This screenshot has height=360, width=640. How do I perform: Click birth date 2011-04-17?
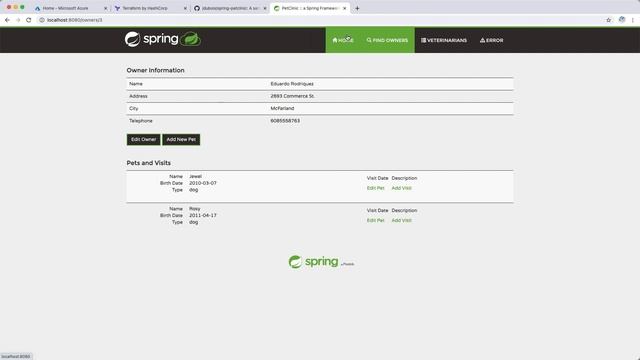(x=202, y=215)
